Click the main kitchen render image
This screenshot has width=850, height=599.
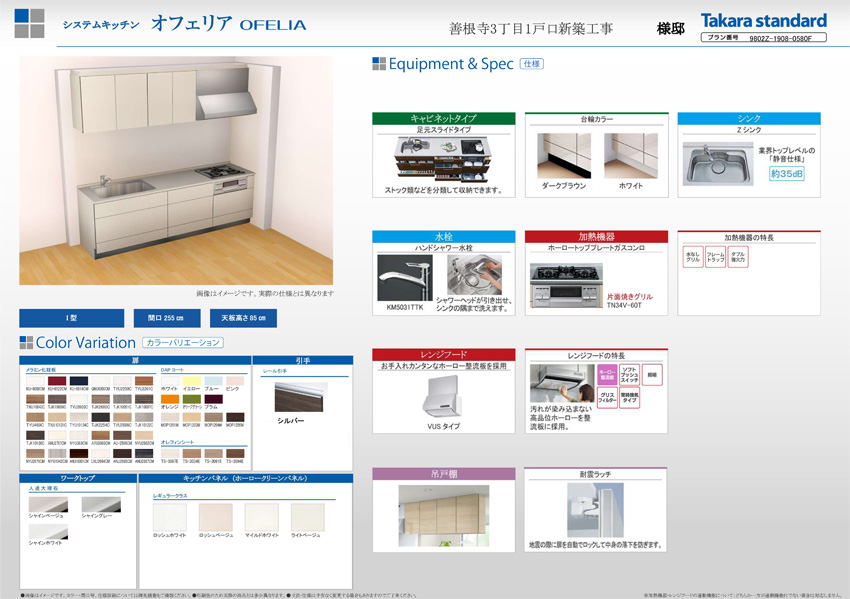[x=176, y=170]
